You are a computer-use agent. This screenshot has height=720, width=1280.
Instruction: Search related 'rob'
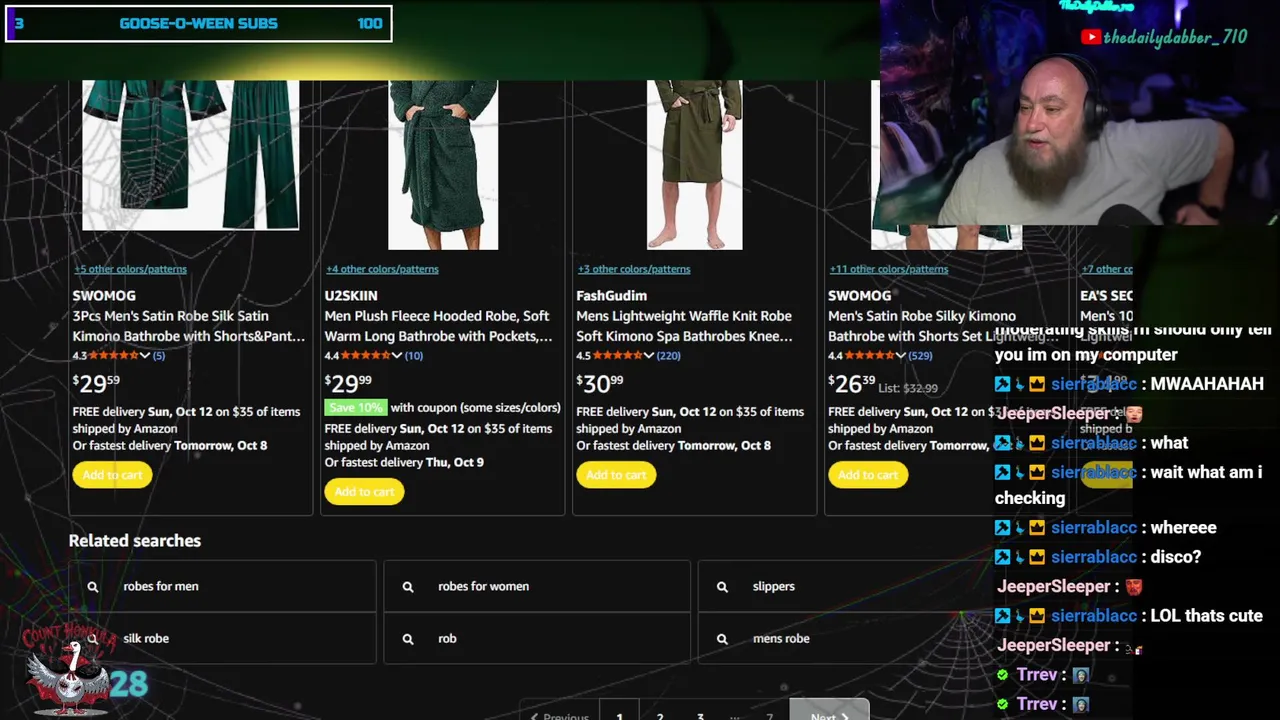coord(537,638)
